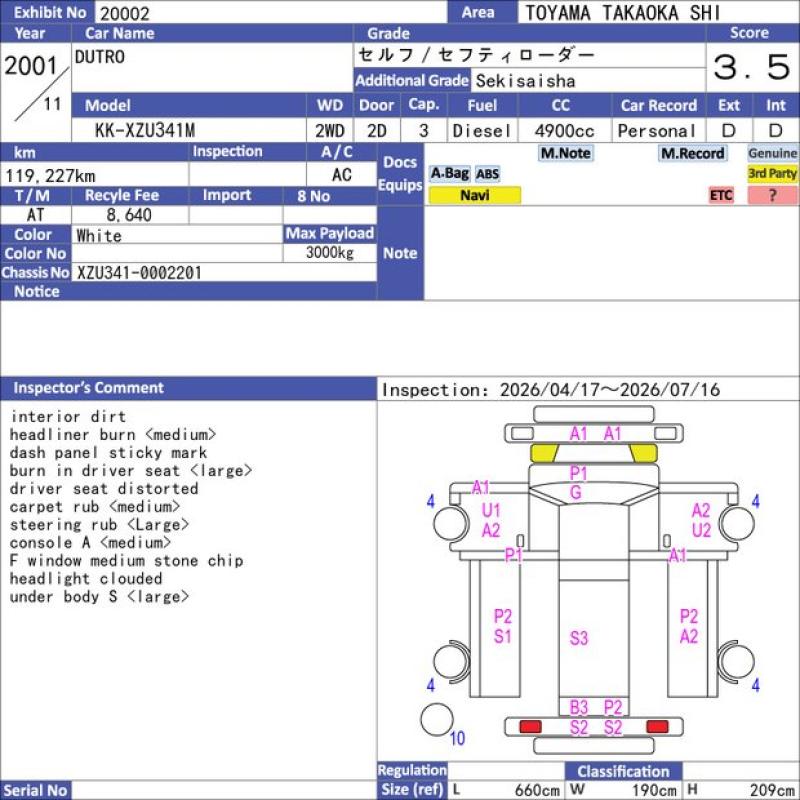800x800 pixels.
Task: Click the left red taillight on diagram
Action: tap(530, 727)
